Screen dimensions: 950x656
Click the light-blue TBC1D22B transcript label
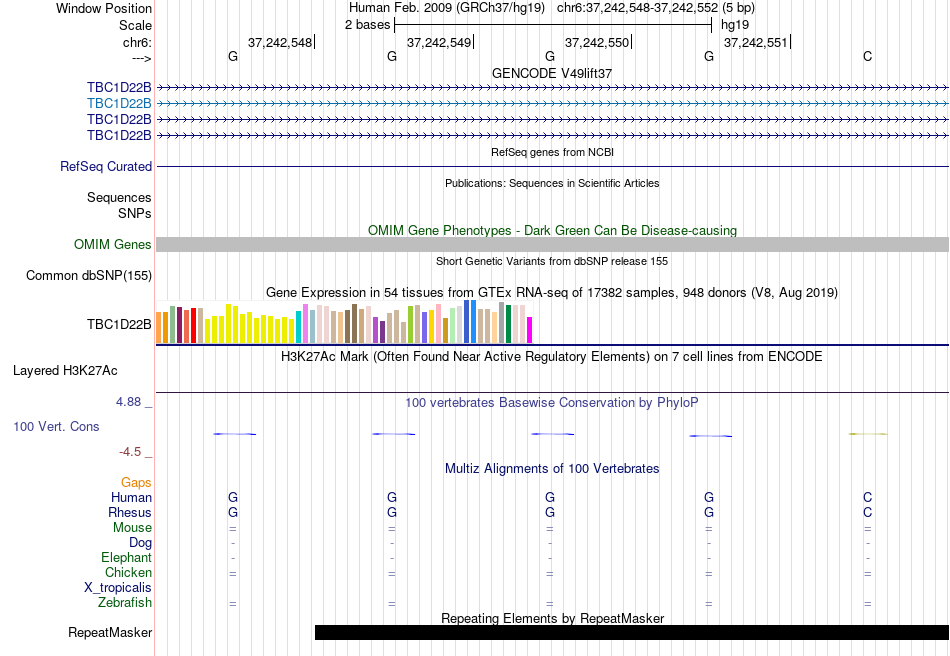pyautogui.click(x=119, y=104)
